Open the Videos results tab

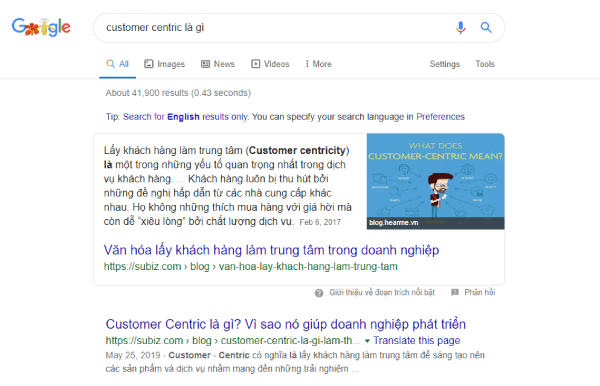point(270,64)
